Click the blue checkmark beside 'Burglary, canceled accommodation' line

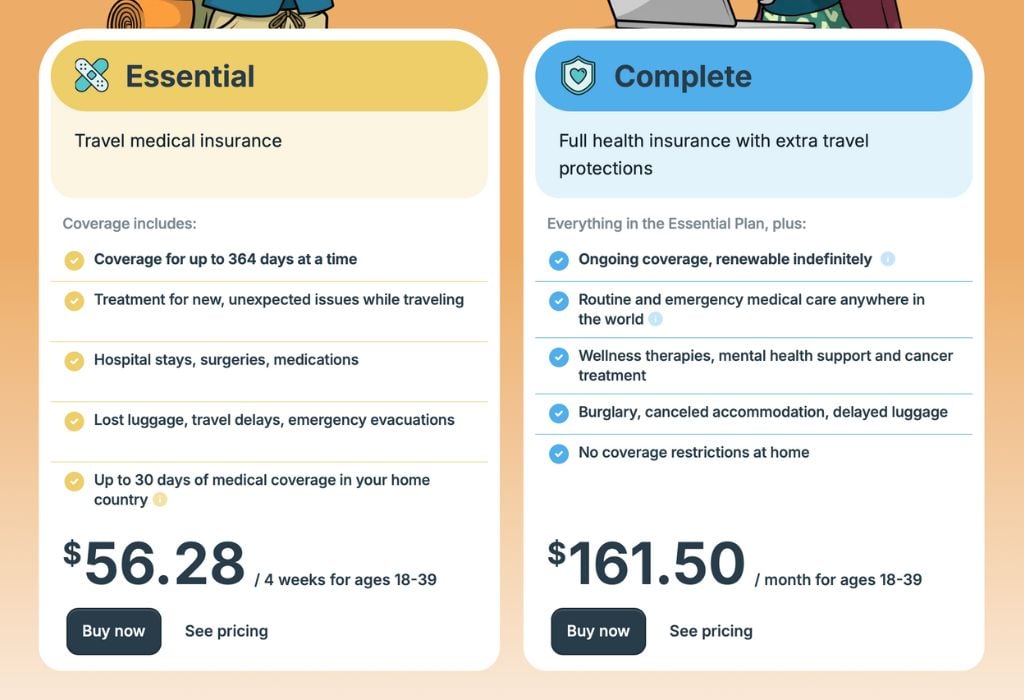pyautogui.click(x=558, y=412)
